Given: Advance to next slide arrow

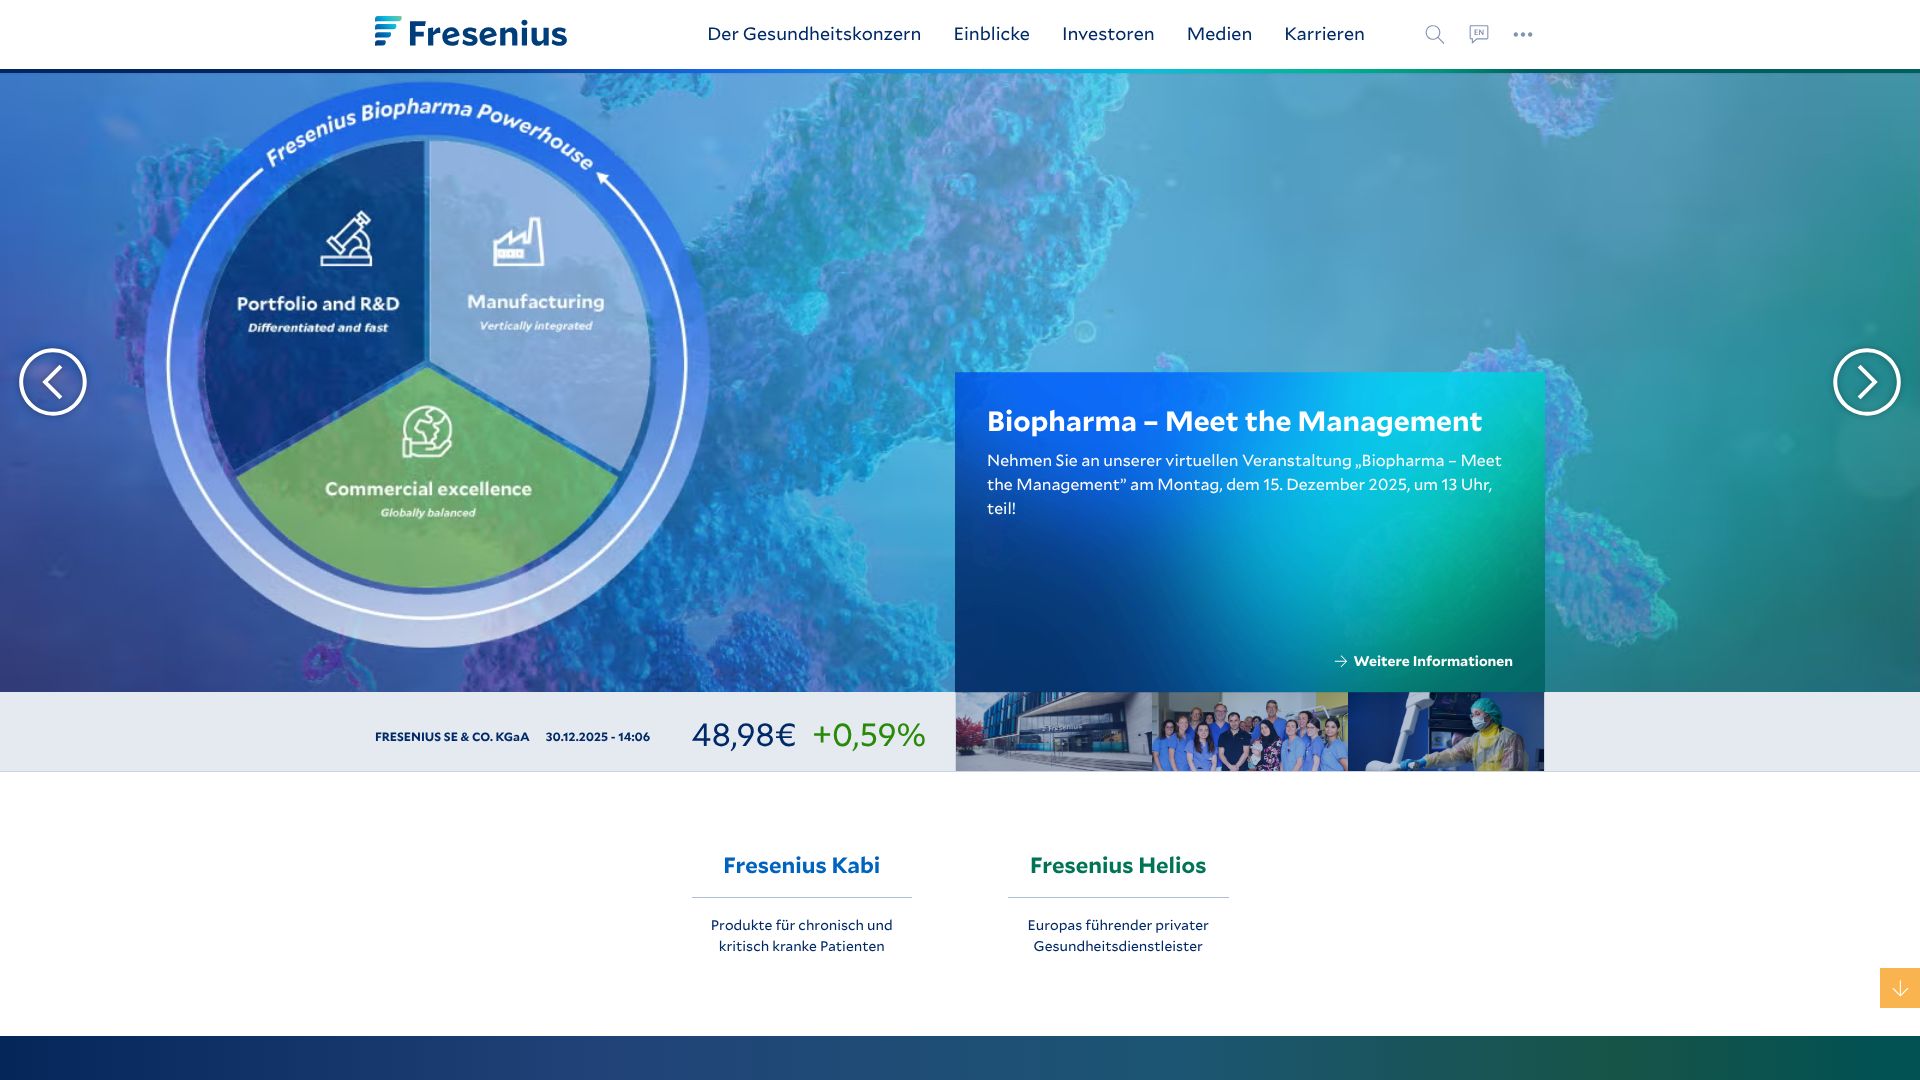Looking at the screenshot, I should 1866,382.
